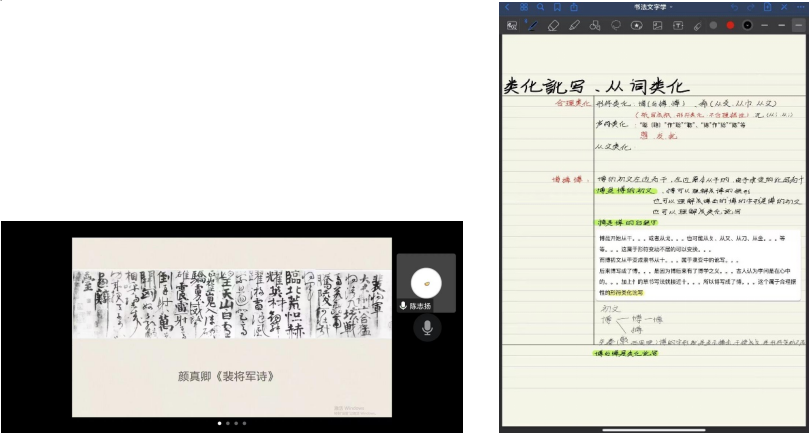Select the medium stroke width
Image resolution: width=809 pixels, height=433 pixels.
click(782, 25)
